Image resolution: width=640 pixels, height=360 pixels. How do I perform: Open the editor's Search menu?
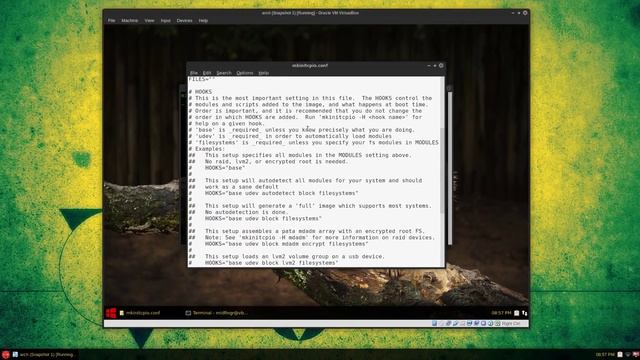click(x=224, y=73)
